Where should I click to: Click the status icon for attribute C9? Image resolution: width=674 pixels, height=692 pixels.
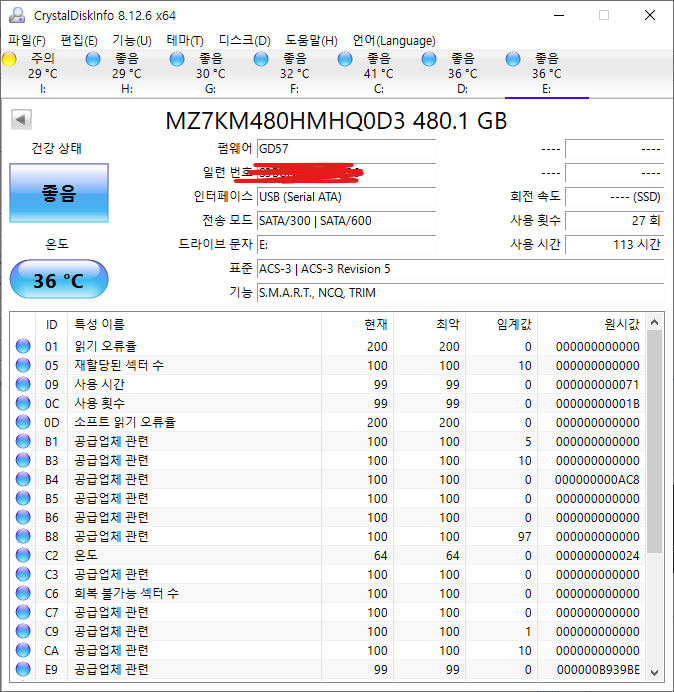(23, 631)
